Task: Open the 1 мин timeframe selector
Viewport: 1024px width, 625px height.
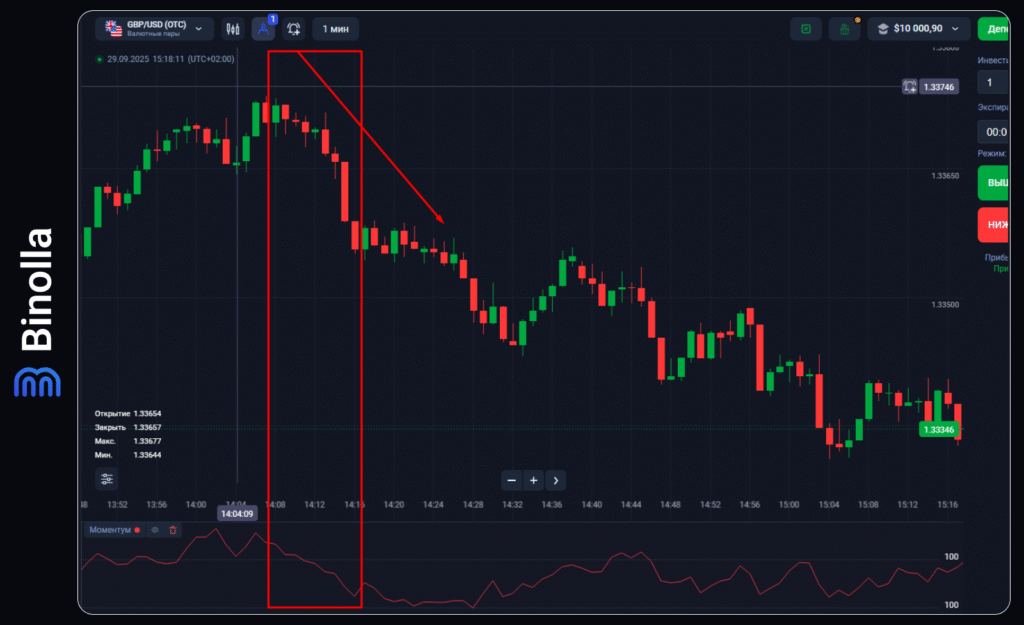Action: pyautogui.click(x=336, y=29)
